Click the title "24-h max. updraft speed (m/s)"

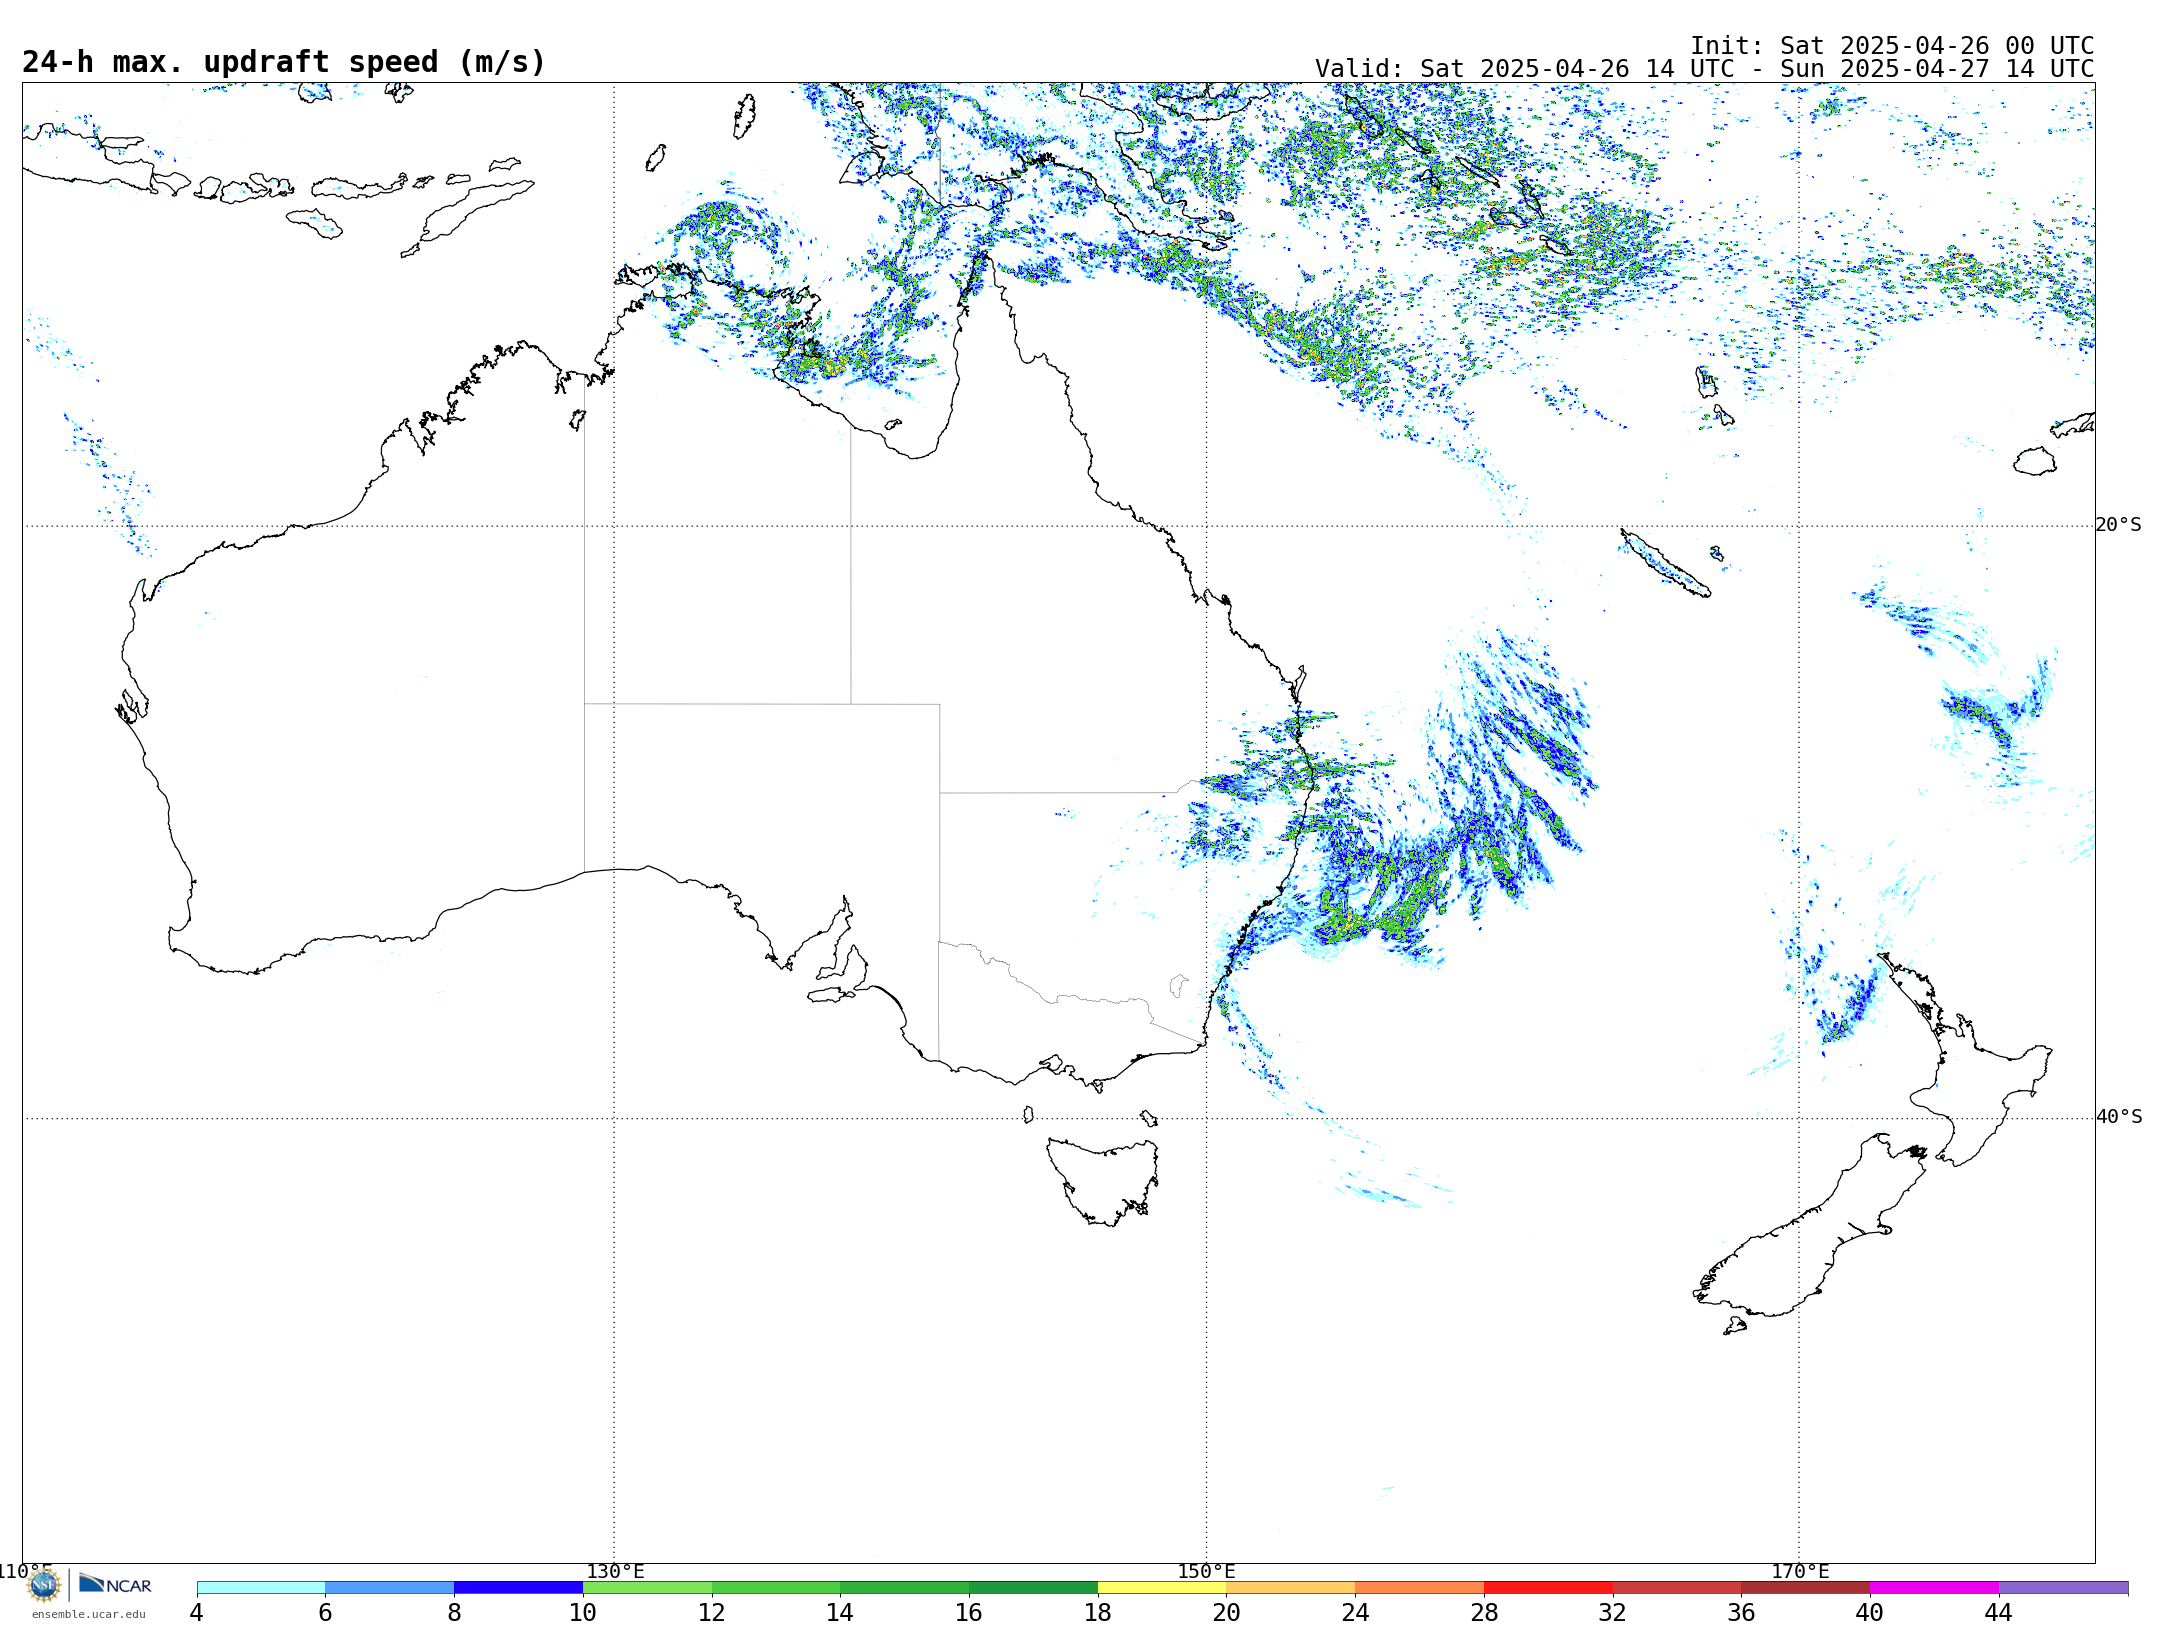(x=284, y=62)
